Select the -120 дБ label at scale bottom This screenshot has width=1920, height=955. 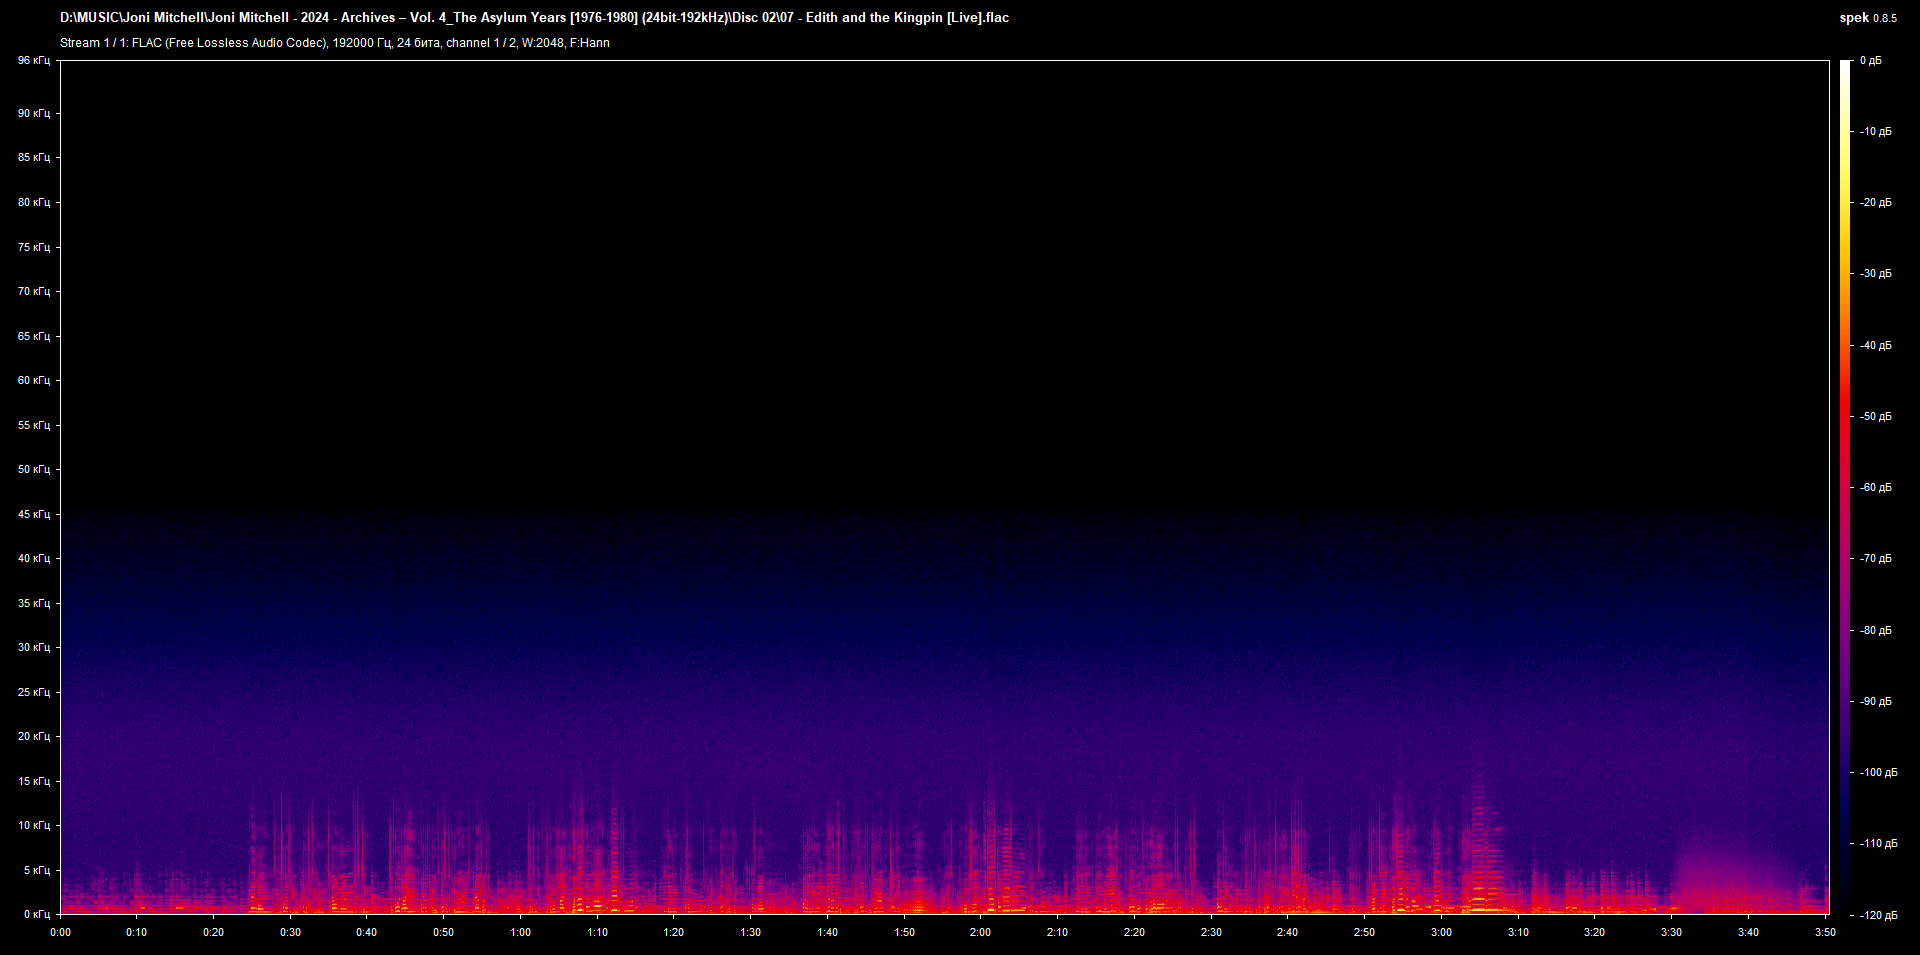coord(1878,915)
